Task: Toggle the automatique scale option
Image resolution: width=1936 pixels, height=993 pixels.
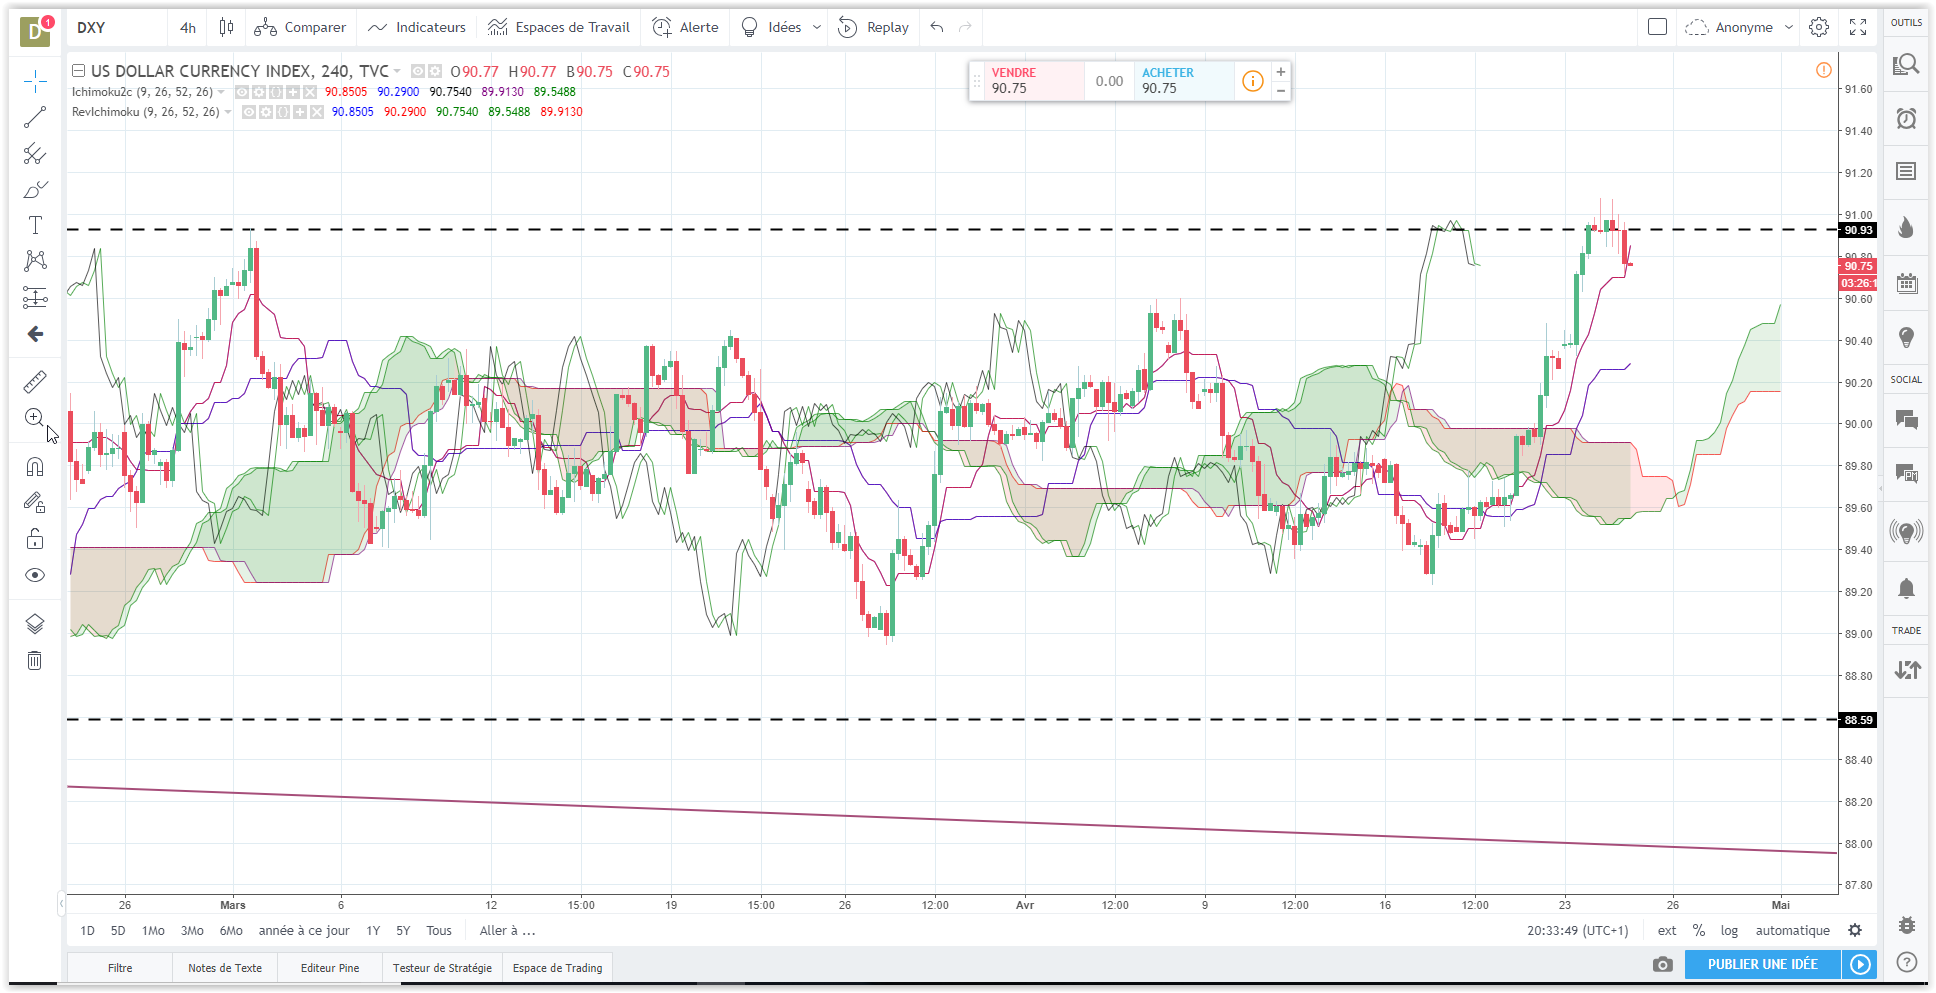Action: coord(1792,930)
